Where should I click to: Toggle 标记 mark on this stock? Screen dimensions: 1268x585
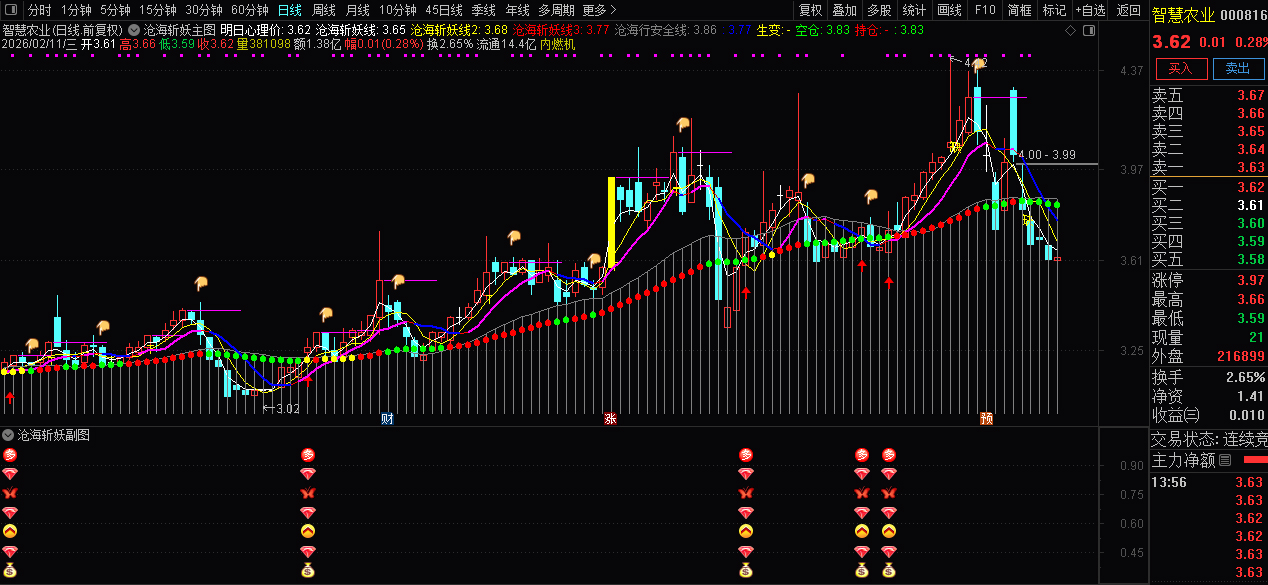coord(1054,10)
